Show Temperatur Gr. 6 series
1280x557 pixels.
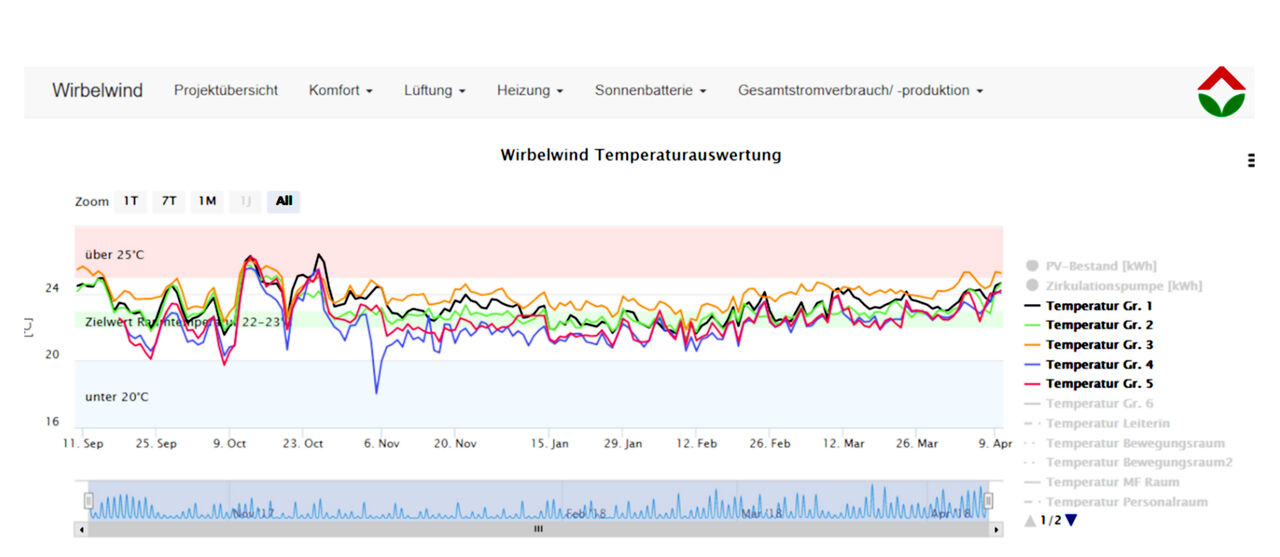coord(1098,403)
